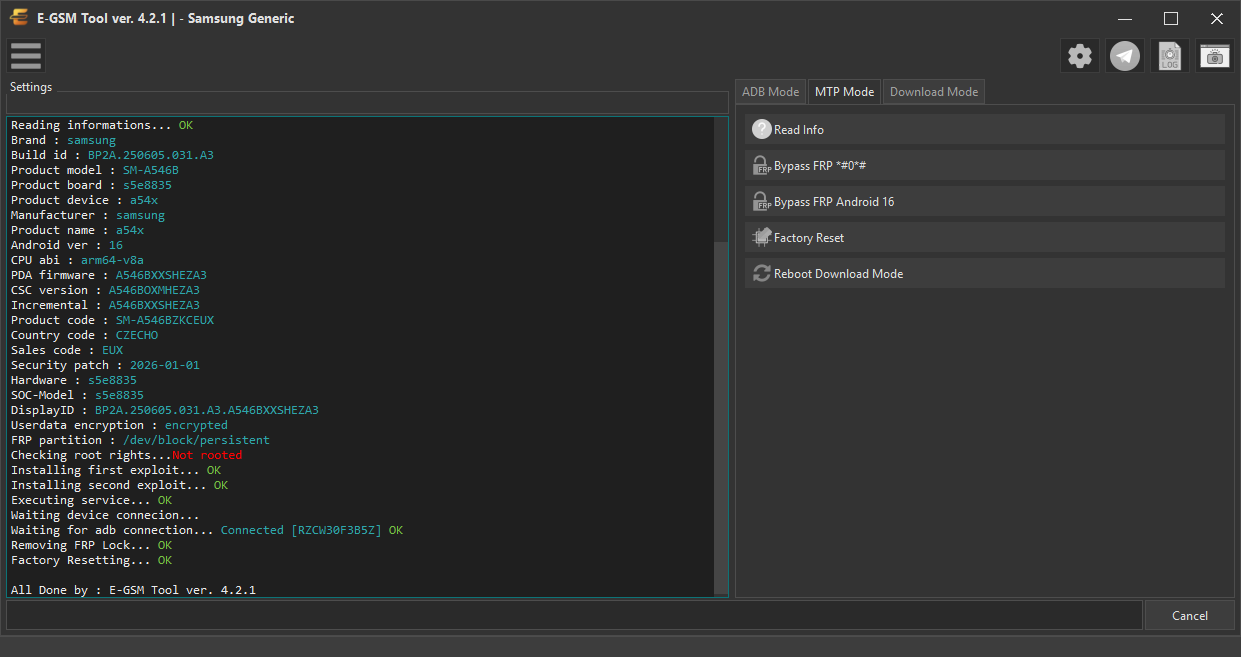
Task: Click the Read Info question mark icon
Action: pyautogui.click(x=762, y=129)
